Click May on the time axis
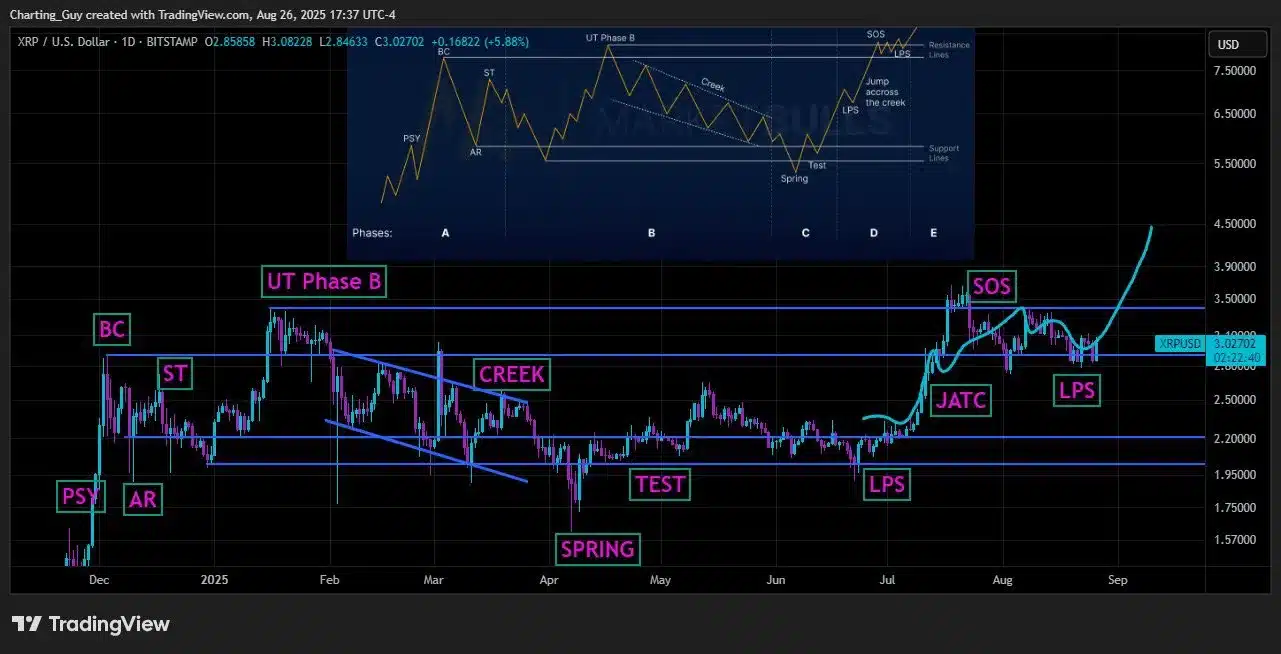The image size is (1281, 654). pos(659,579)
